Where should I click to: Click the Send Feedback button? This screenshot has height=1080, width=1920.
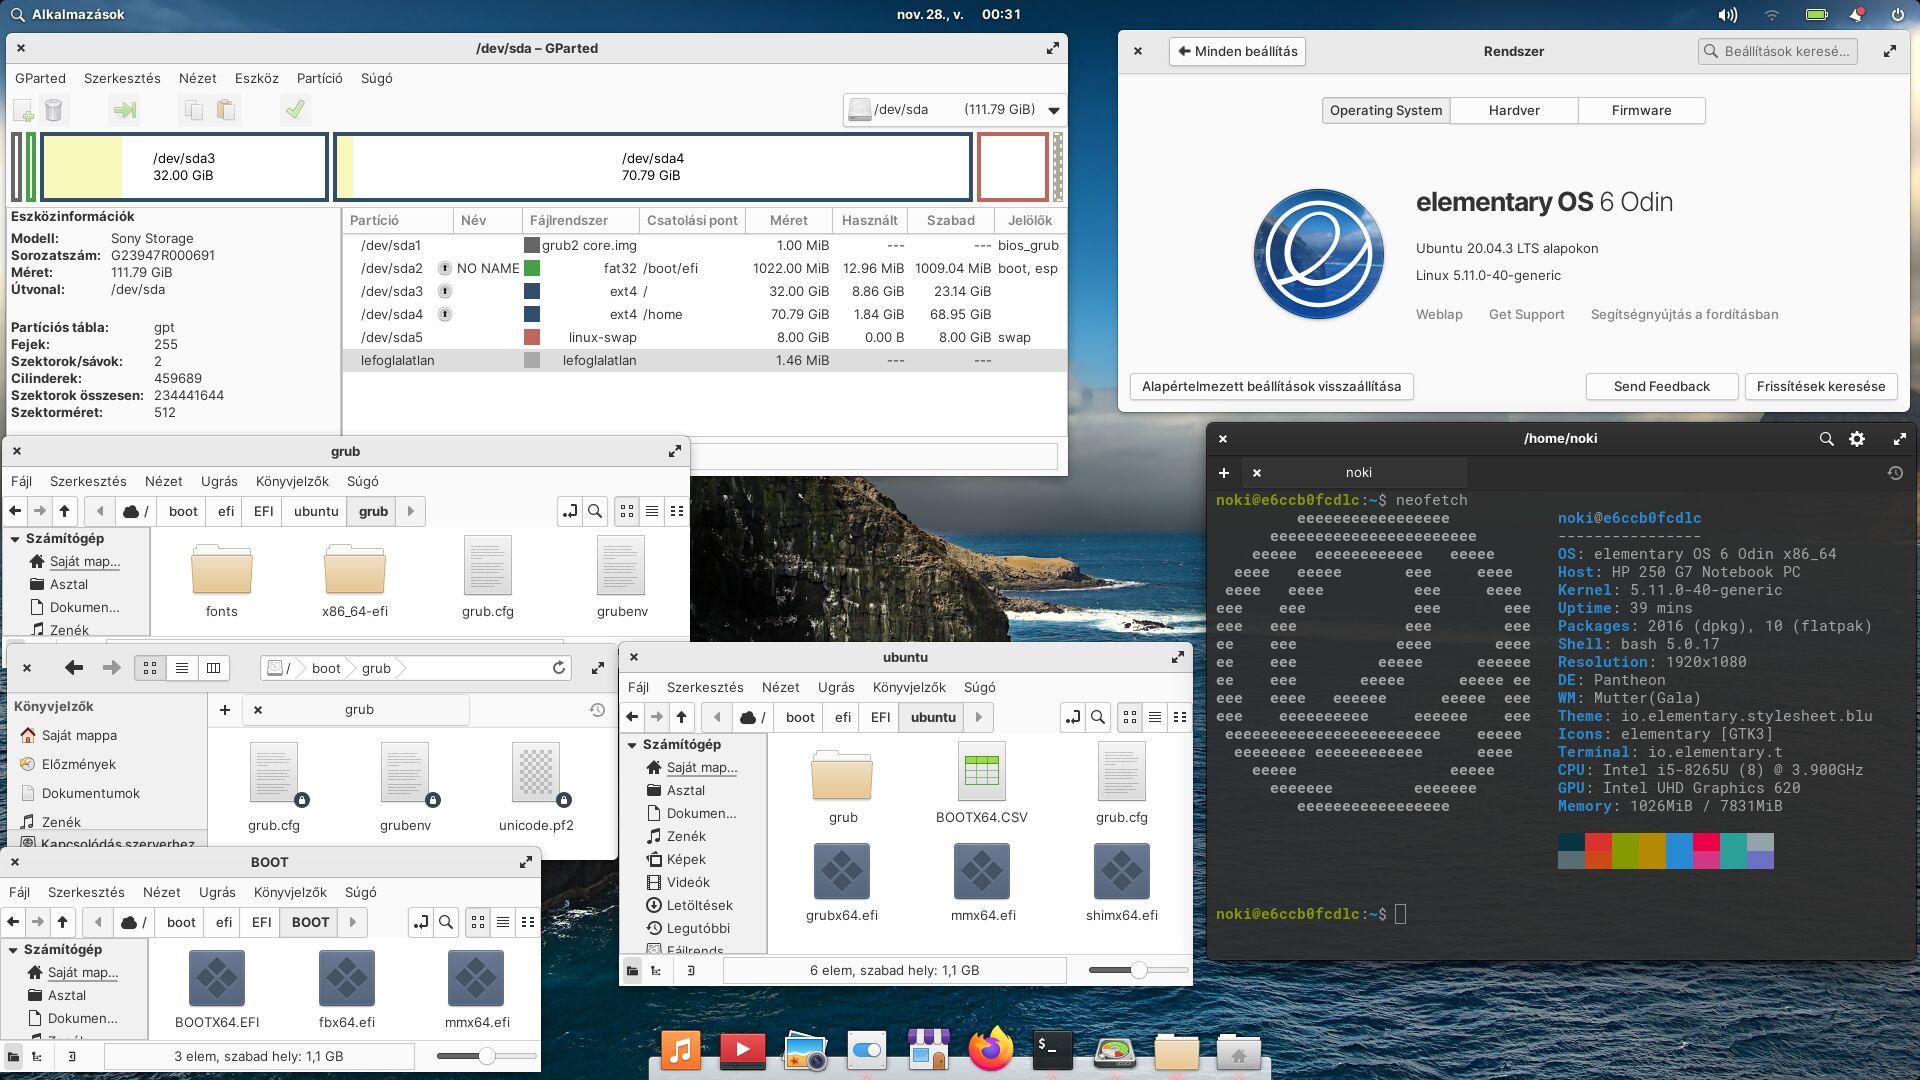1661,386
